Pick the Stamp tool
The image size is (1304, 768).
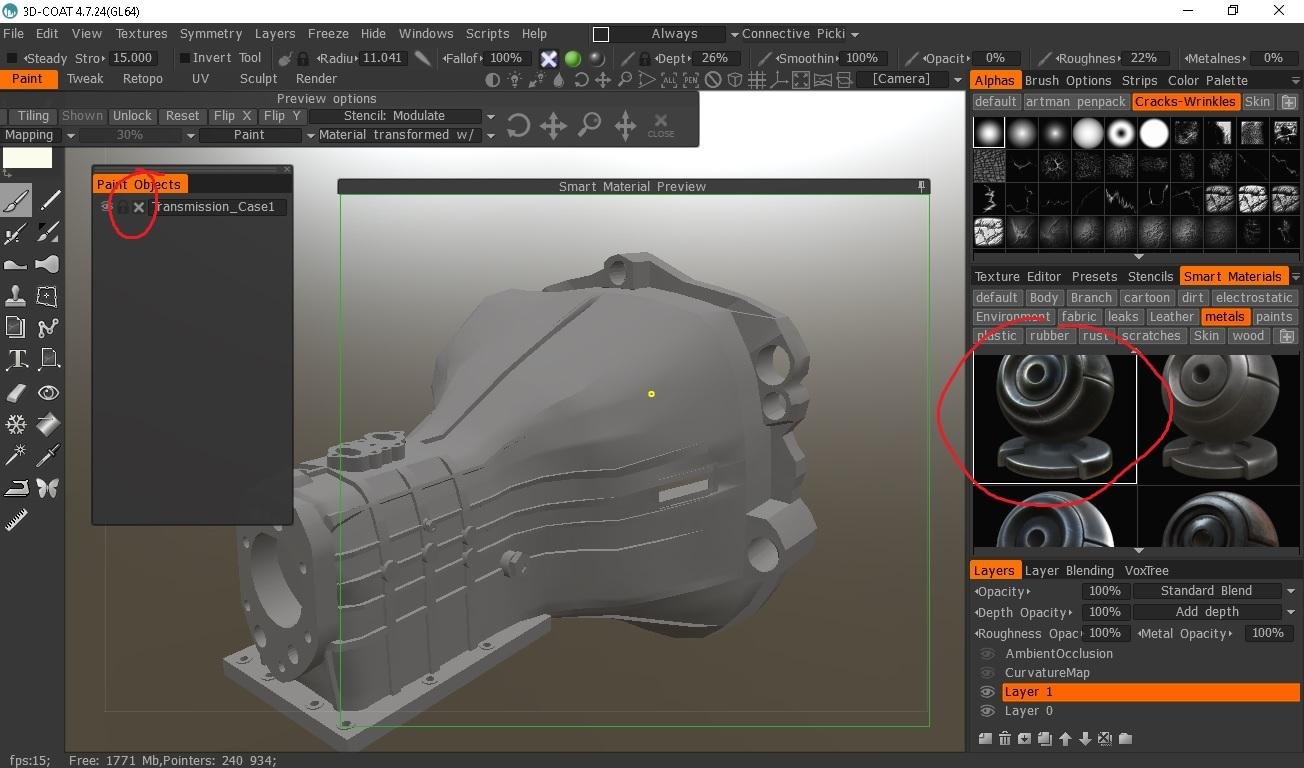pos(16,296)
